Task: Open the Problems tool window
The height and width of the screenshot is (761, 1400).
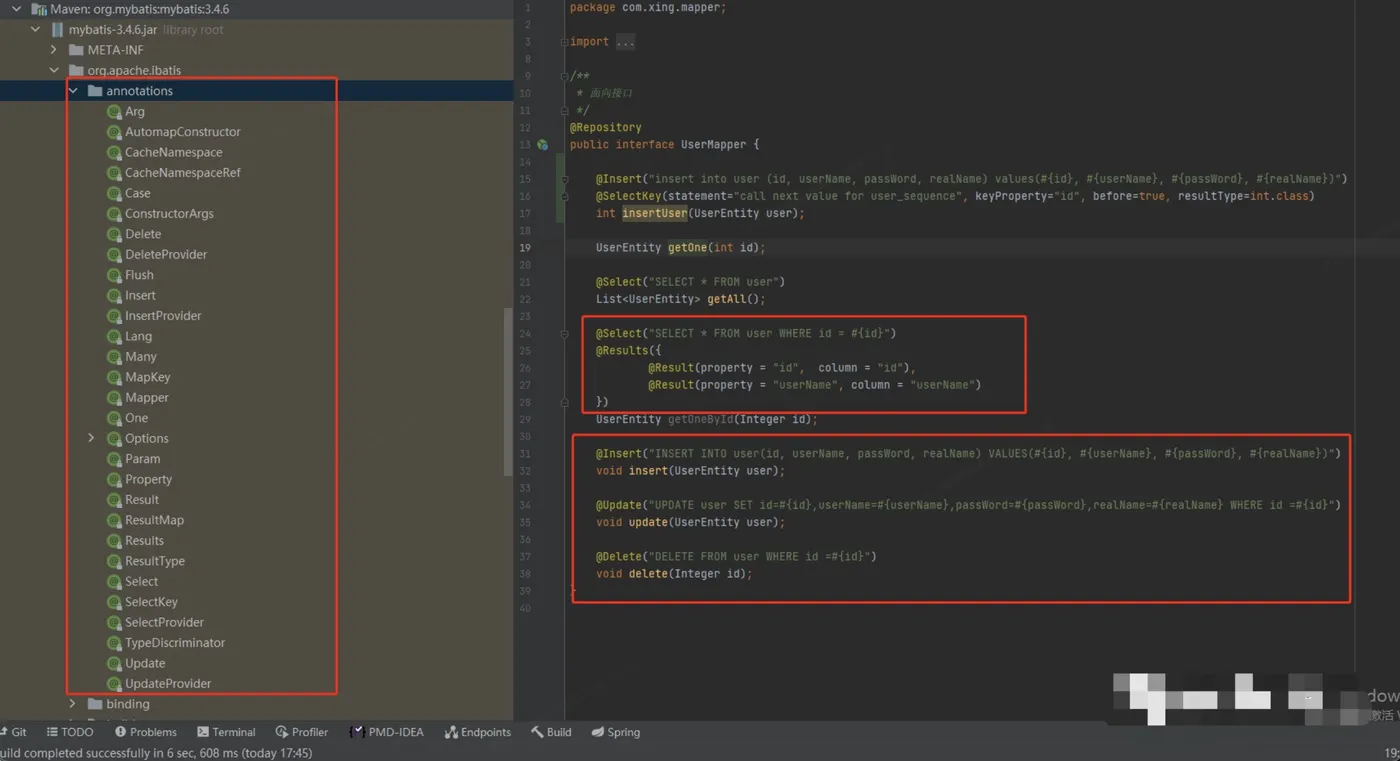Action: click(x=145, y=732)
